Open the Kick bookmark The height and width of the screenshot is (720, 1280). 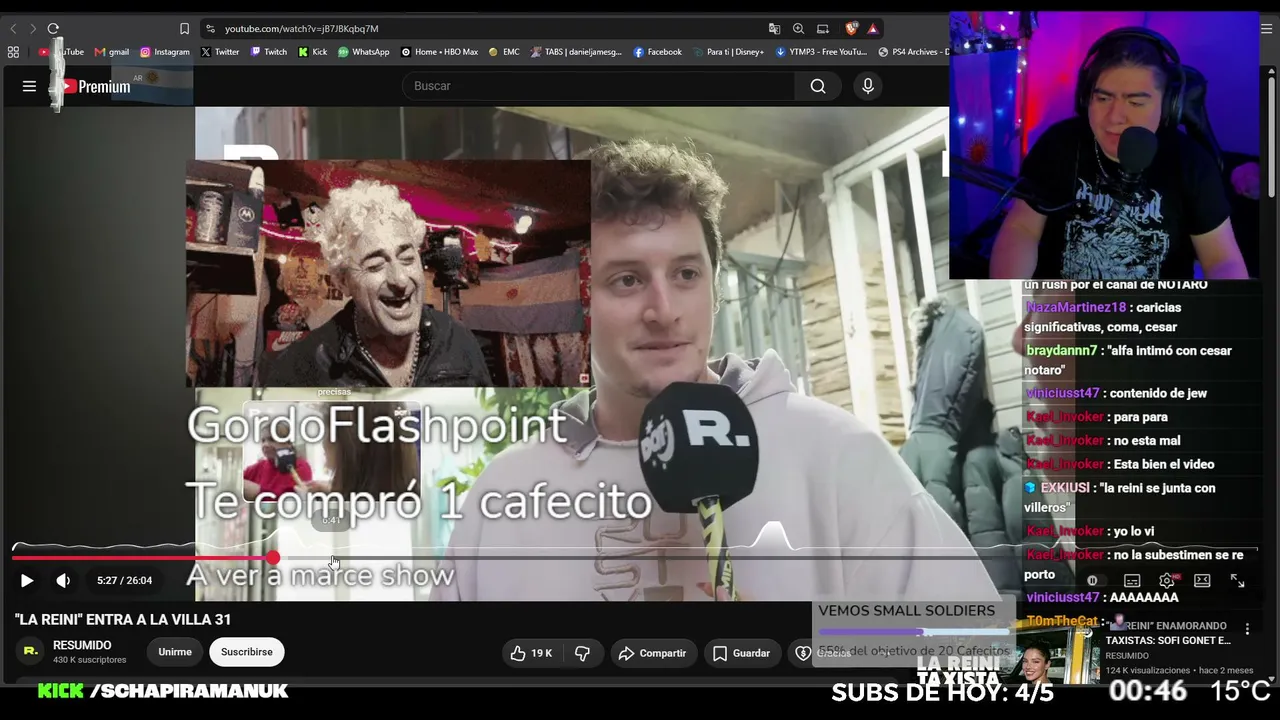pyautogui.click(x=313, y=52)
